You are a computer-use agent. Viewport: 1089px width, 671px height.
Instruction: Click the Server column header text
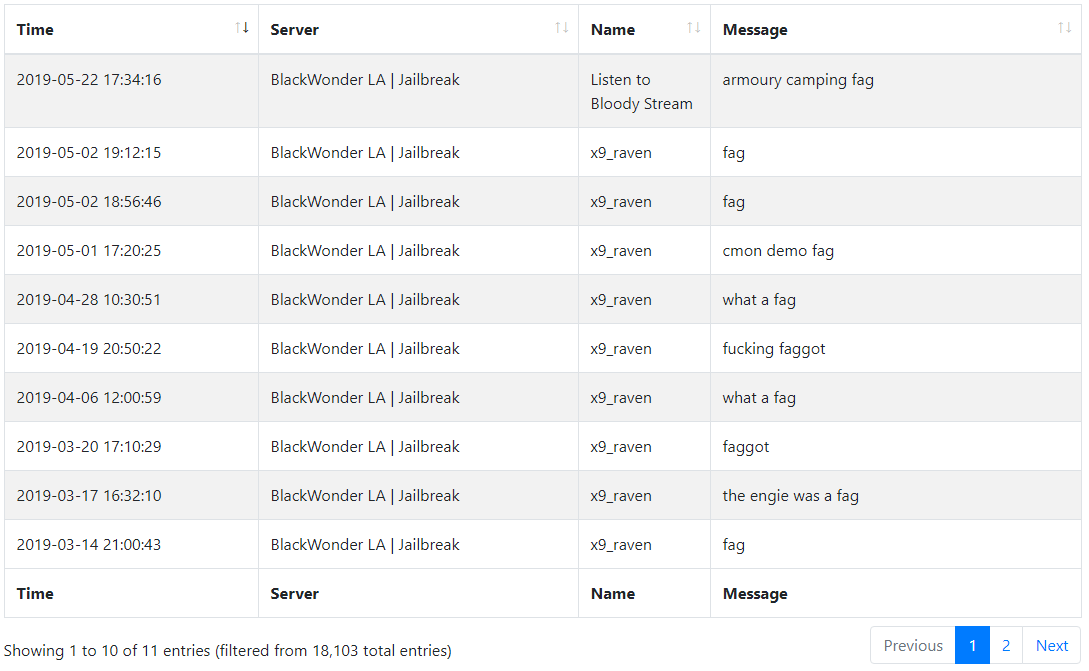(x=294, y=30)
